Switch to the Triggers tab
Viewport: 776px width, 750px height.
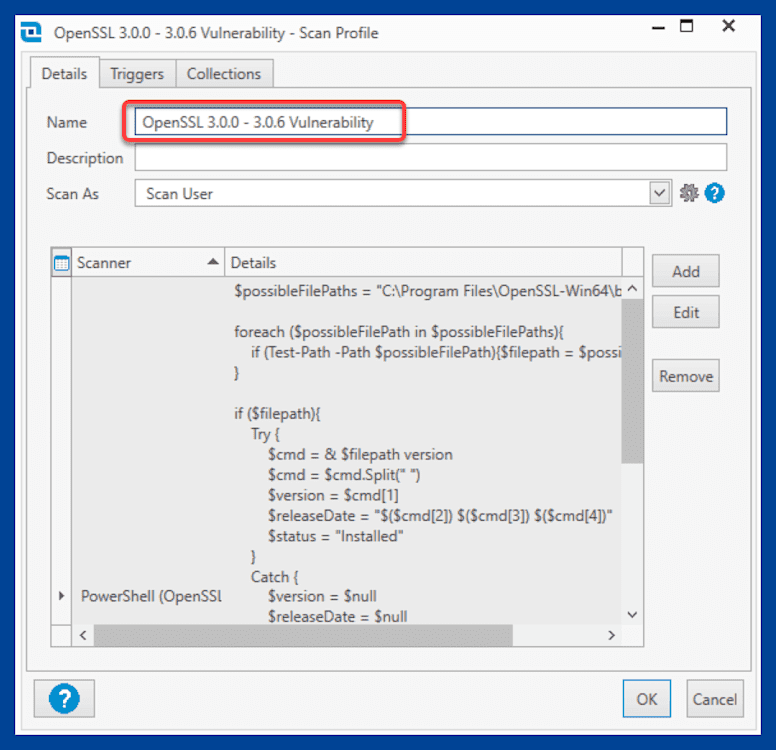(x=137, y=74)
